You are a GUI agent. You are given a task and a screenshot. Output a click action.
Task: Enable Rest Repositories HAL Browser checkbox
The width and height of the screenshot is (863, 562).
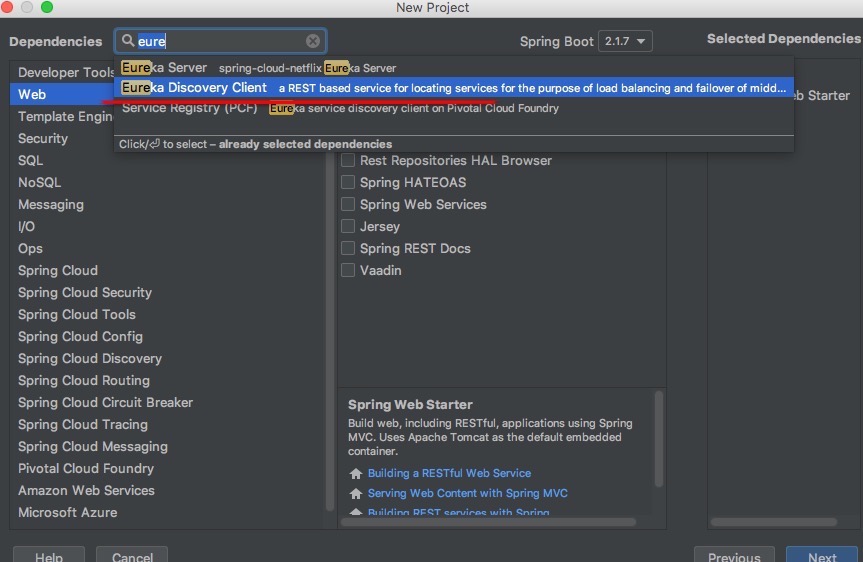348,161
